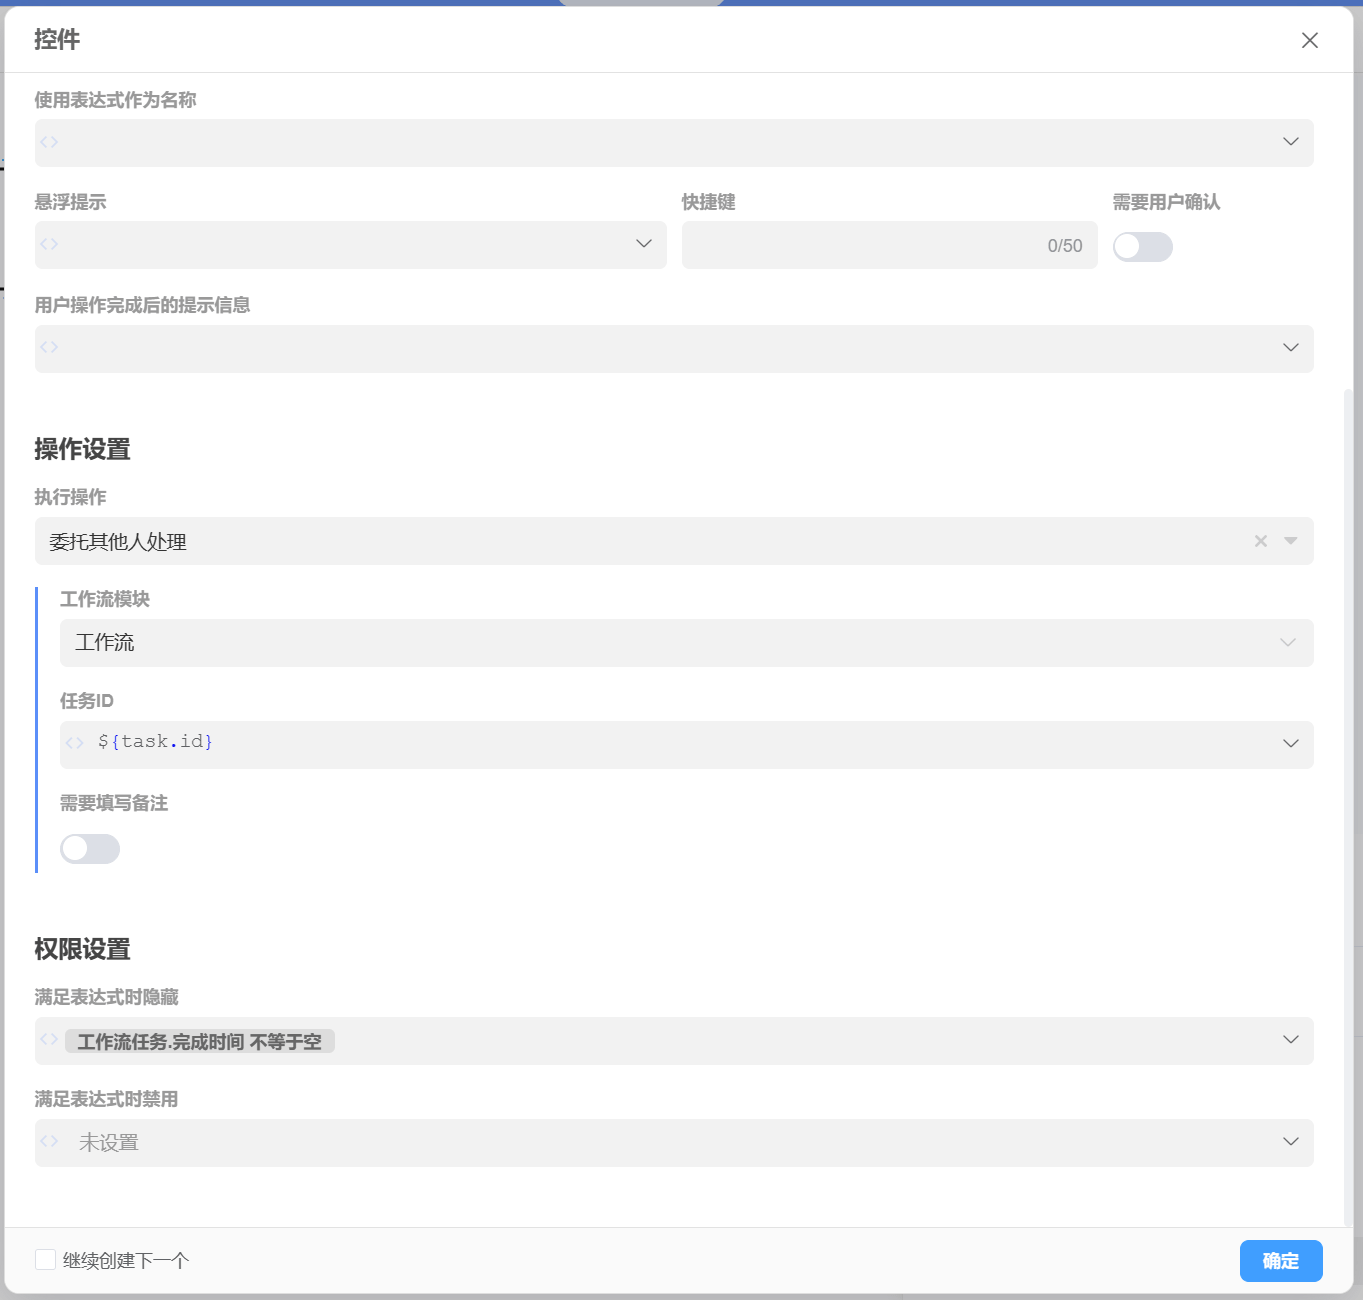The height and width of the screenshot is (1300, 1363).
Task: Click the 确定 button
Action: [x=1280, y=1261]
